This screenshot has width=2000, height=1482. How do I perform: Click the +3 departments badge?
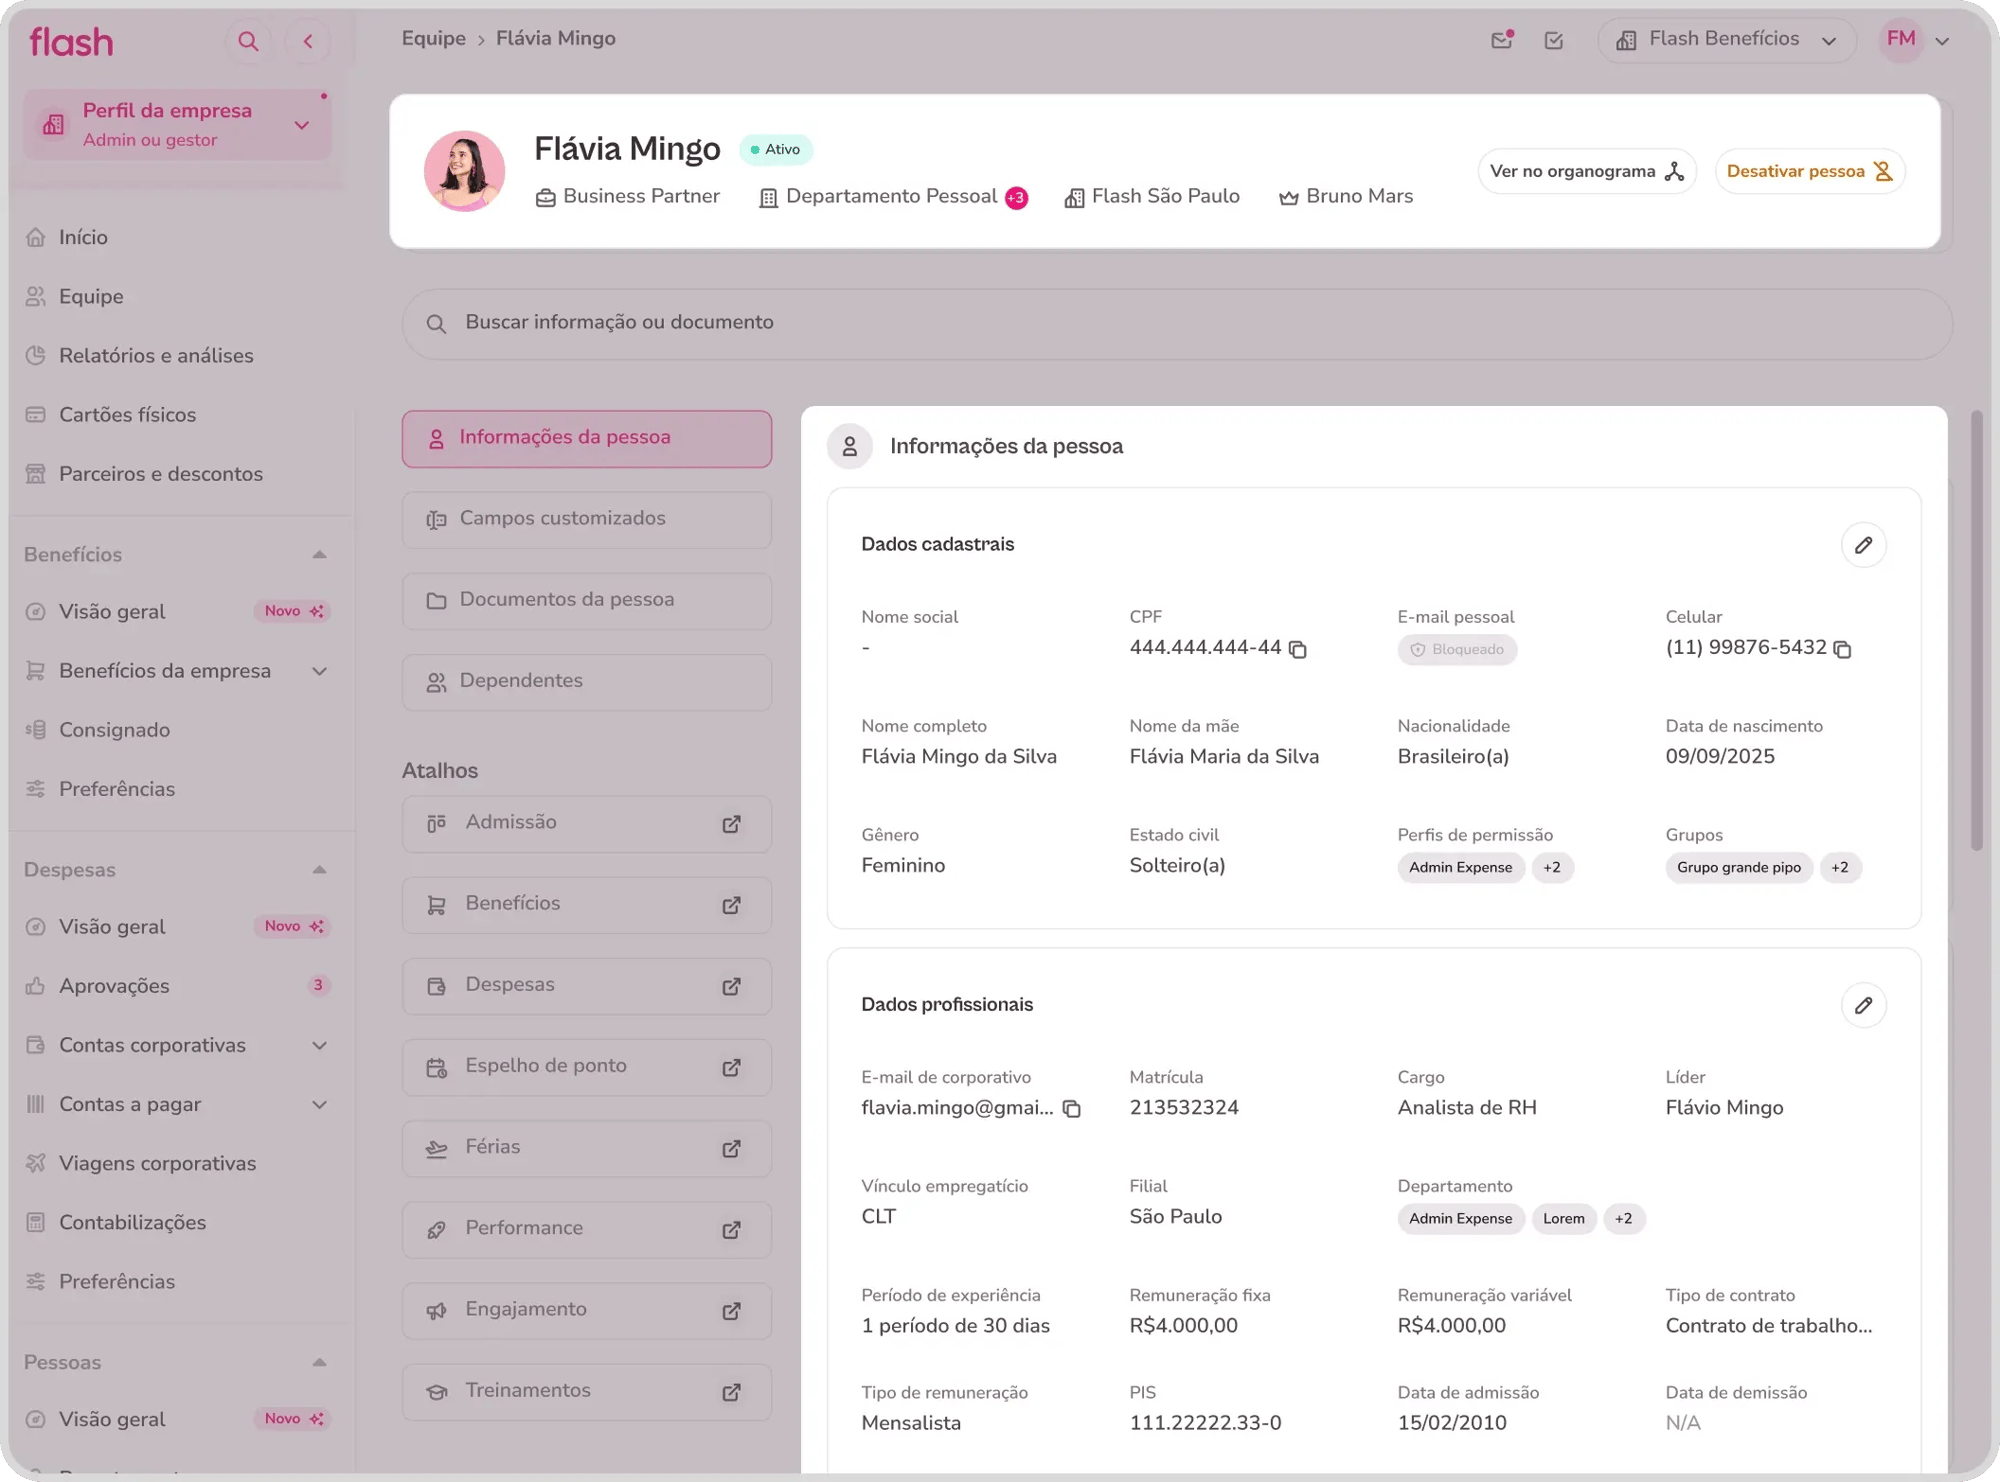click(x=1016, y=198)
